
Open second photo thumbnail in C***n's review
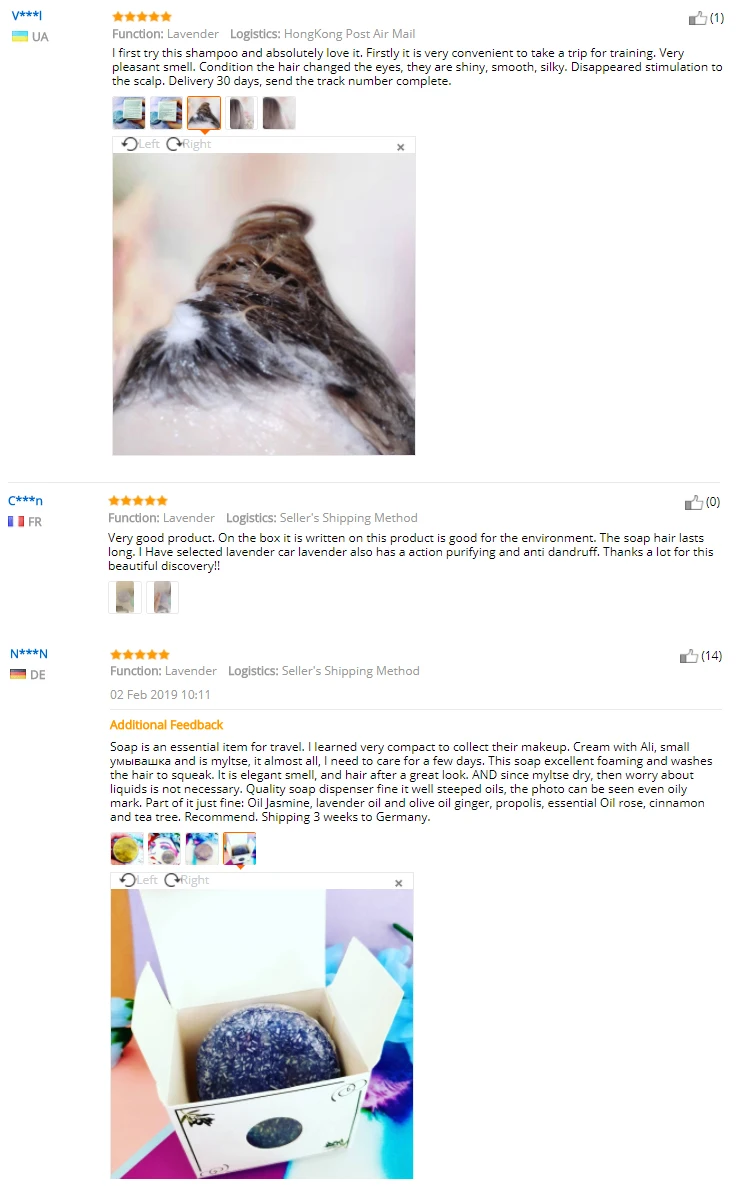click(162, 598)
